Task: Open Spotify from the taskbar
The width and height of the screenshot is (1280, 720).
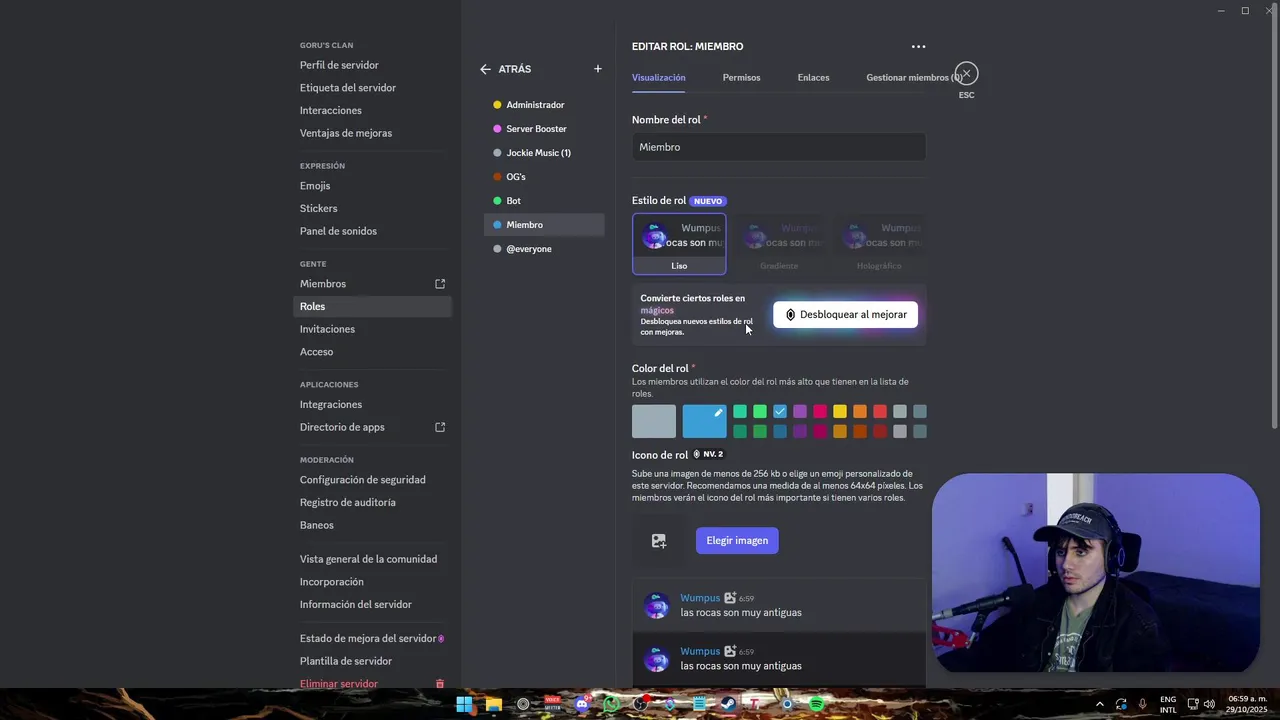Action: point(817,704)
